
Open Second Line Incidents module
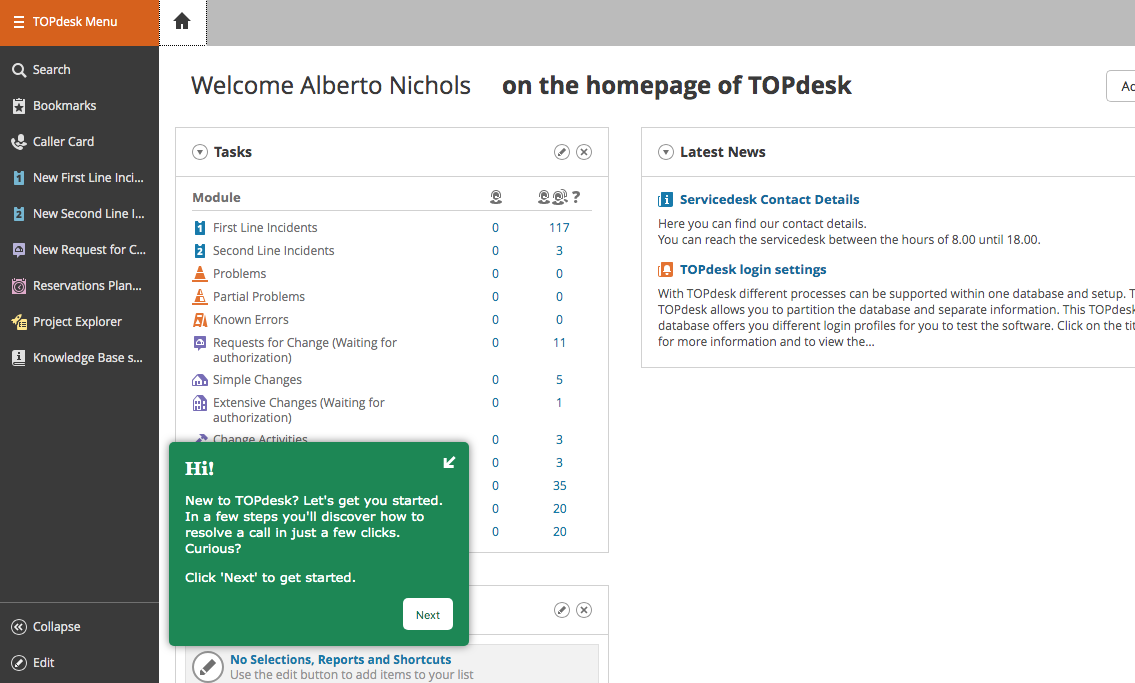point(274,251)
